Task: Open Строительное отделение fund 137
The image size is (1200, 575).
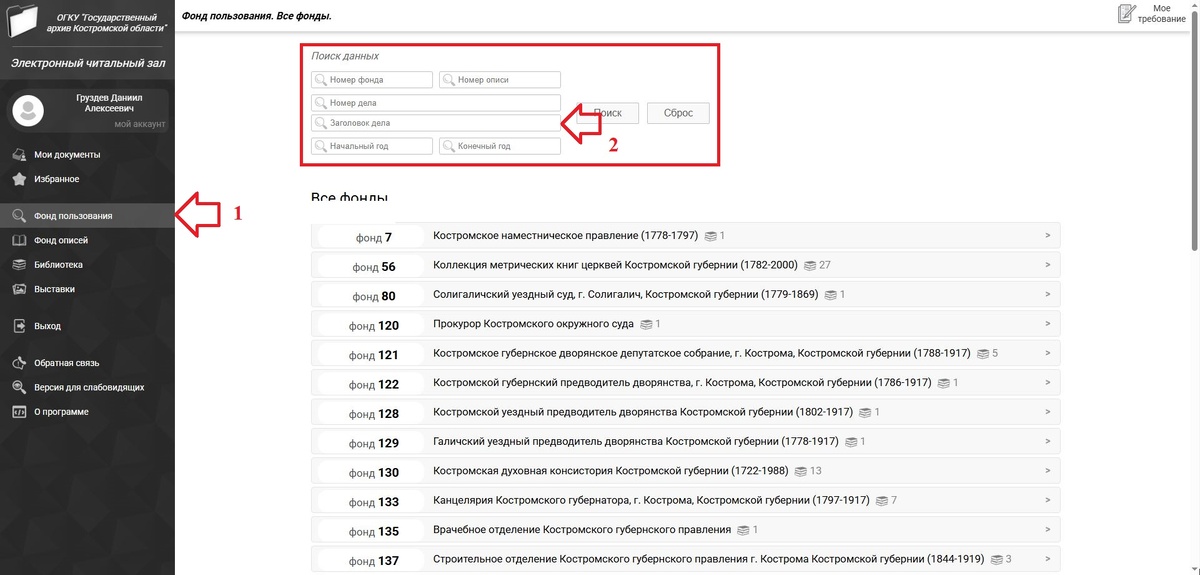Action: (x=709, y=559)
